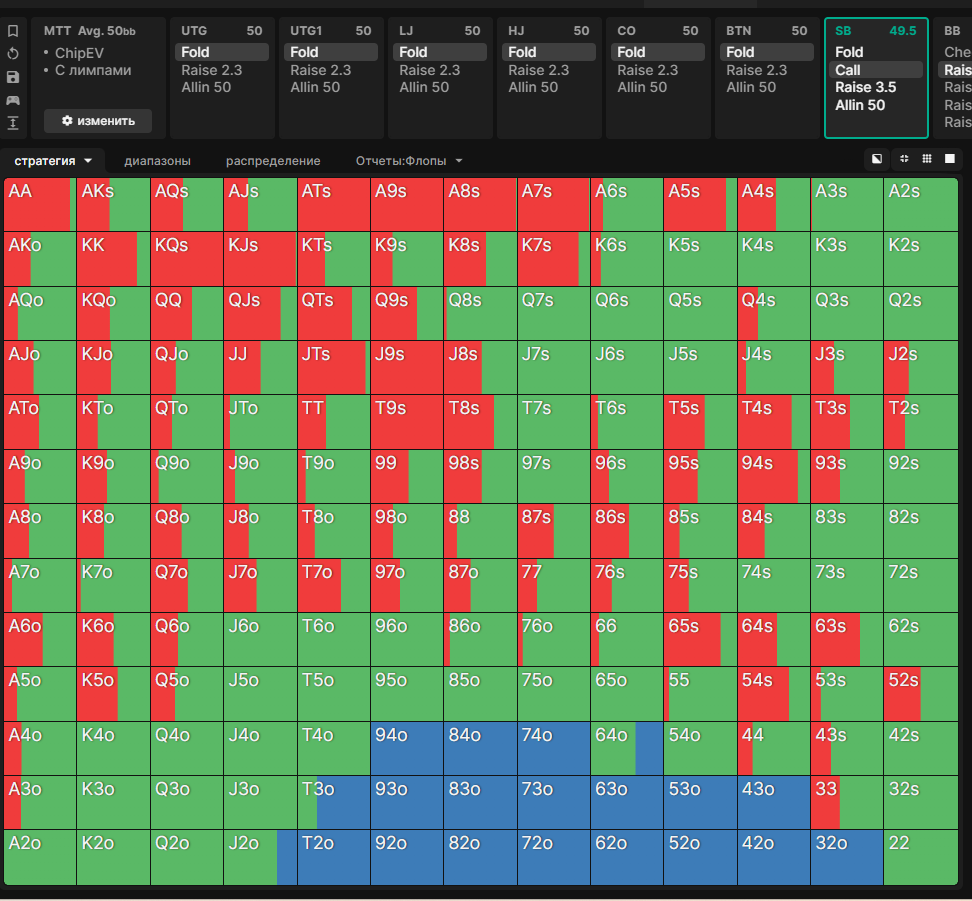Click the T9s hand cell
972x901 pixels.
[407, 422]
